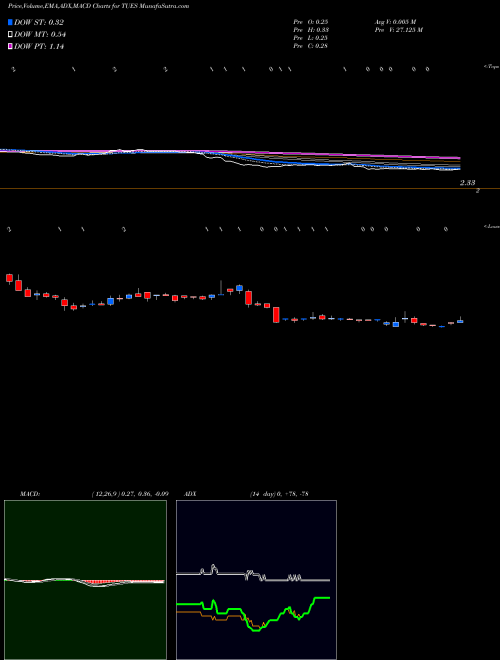Click the white DOW MT legend swatch

coord(10,35)
